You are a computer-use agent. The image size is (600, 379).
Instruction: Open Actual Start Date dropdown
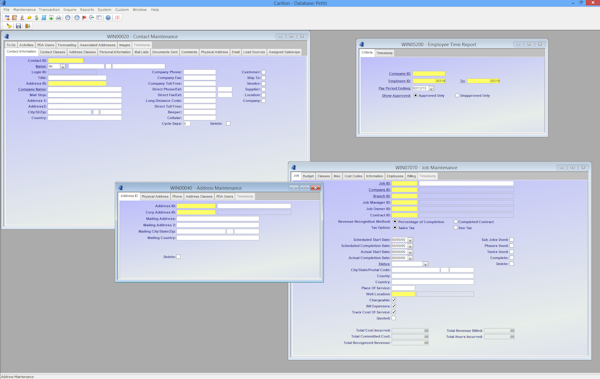(410, 252)
